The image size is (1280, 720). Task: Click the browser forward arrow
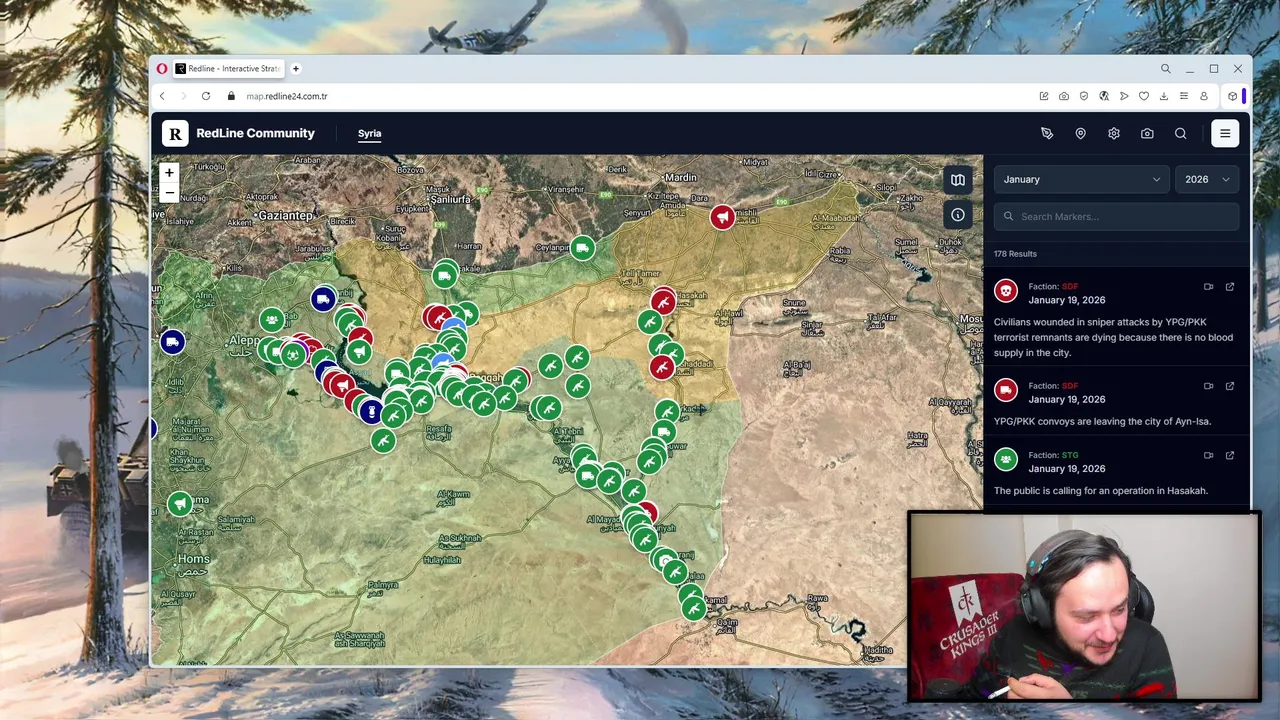point(184,96)
